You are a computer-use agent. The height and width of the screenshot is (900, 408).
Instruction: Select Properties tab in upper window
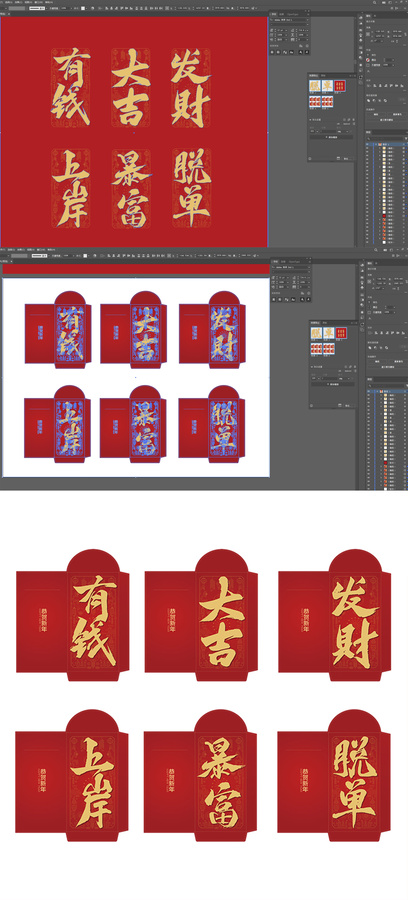368,16
